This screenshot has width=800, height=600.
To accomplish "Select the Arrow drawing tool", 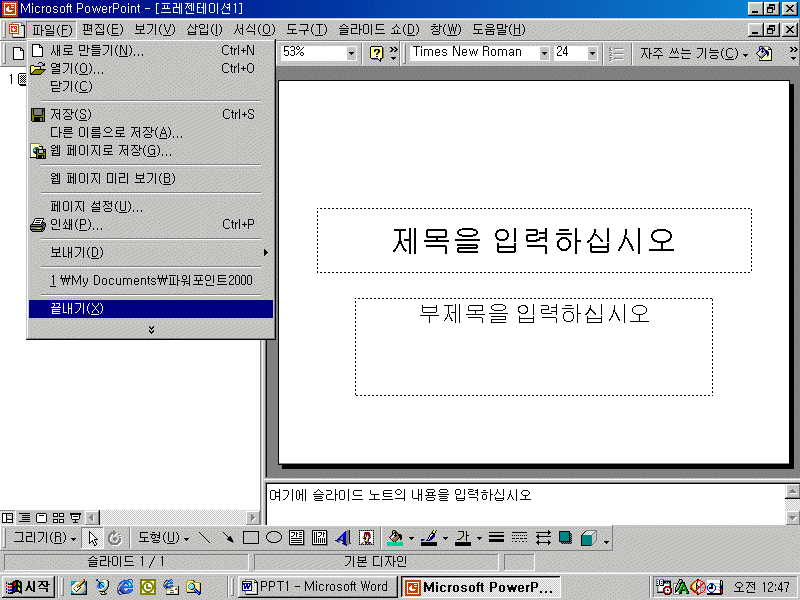I will (x=228, y=538).
